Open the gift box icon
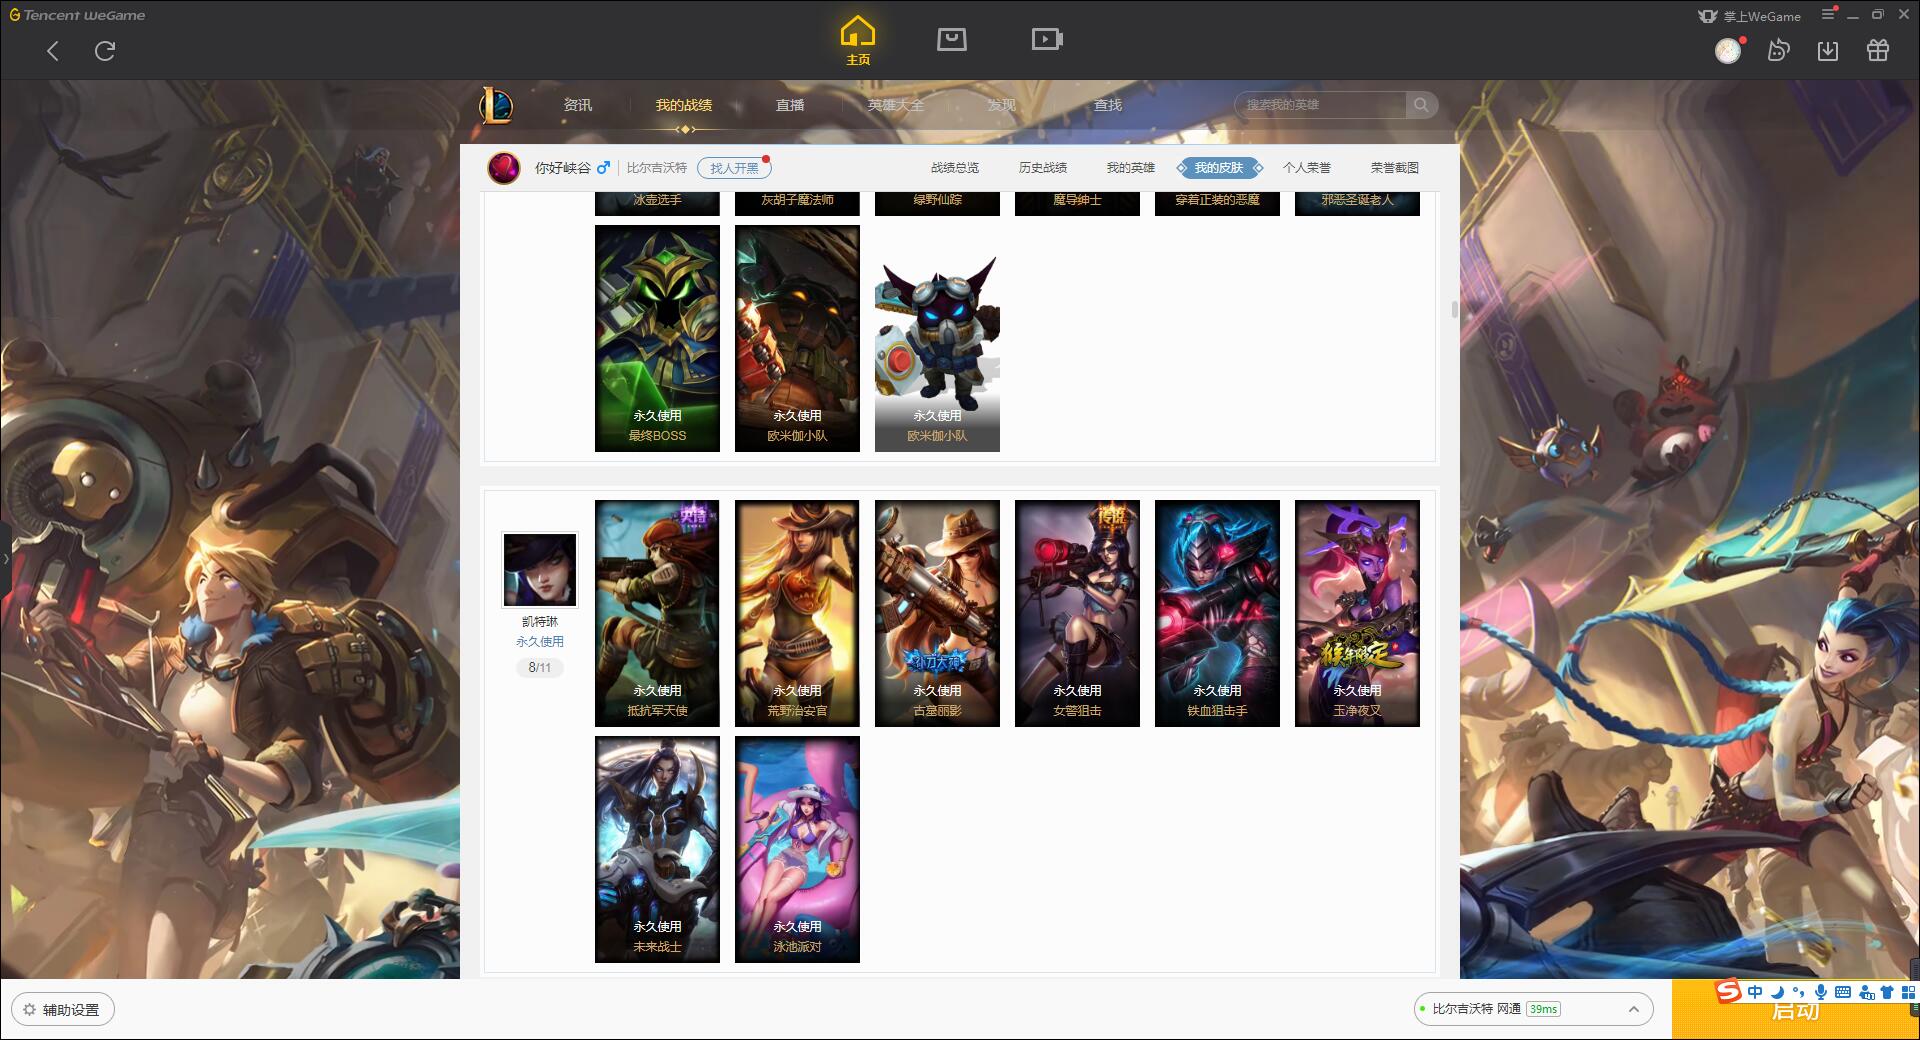Viewport: 1920px width, 1040px height. (x=1878, y=50)
